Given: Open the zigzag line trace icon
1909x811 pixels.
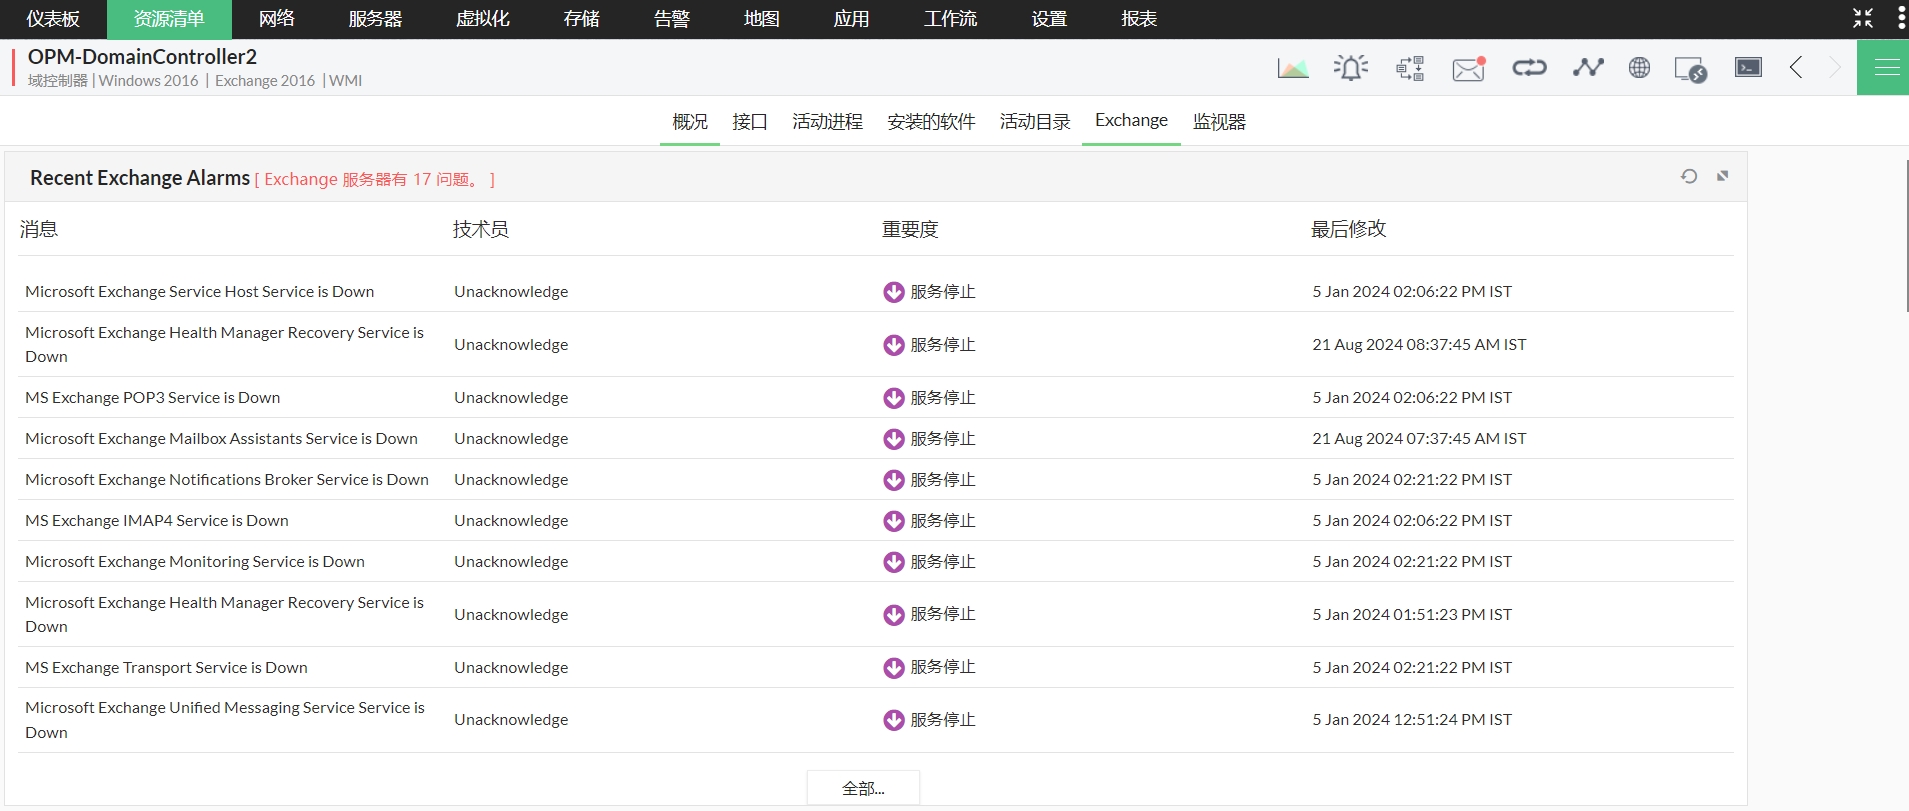Looking at the screenshot, I should (x=1588, y=68).
